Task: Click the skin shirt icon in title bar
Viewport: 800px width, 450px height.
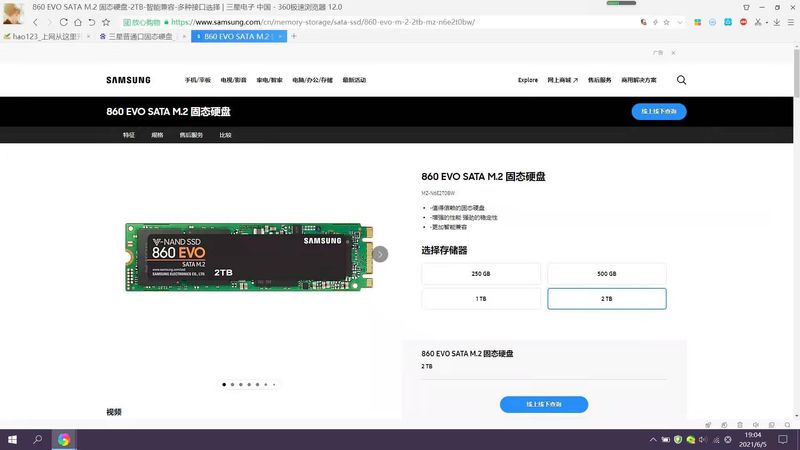Action: pyautogui.click(x=746, y=7)
